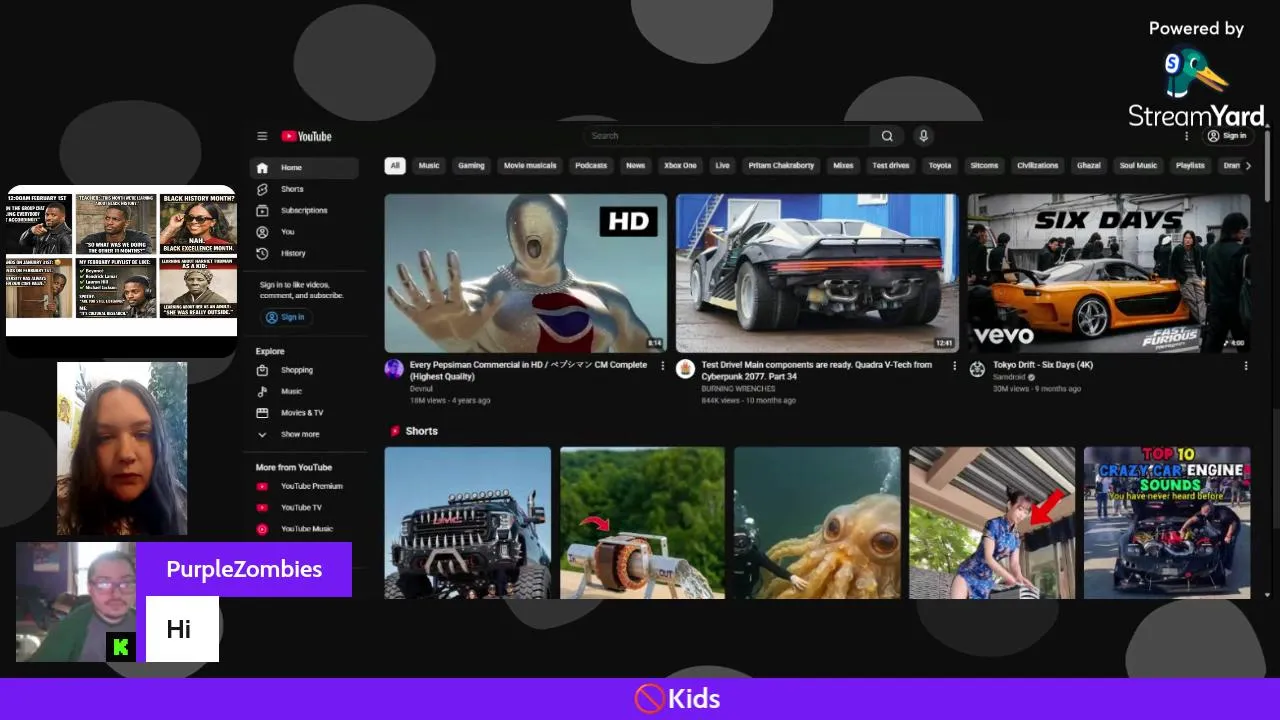Open channel avatar beside Tokyo Drift video

click(x=977, y=369)
